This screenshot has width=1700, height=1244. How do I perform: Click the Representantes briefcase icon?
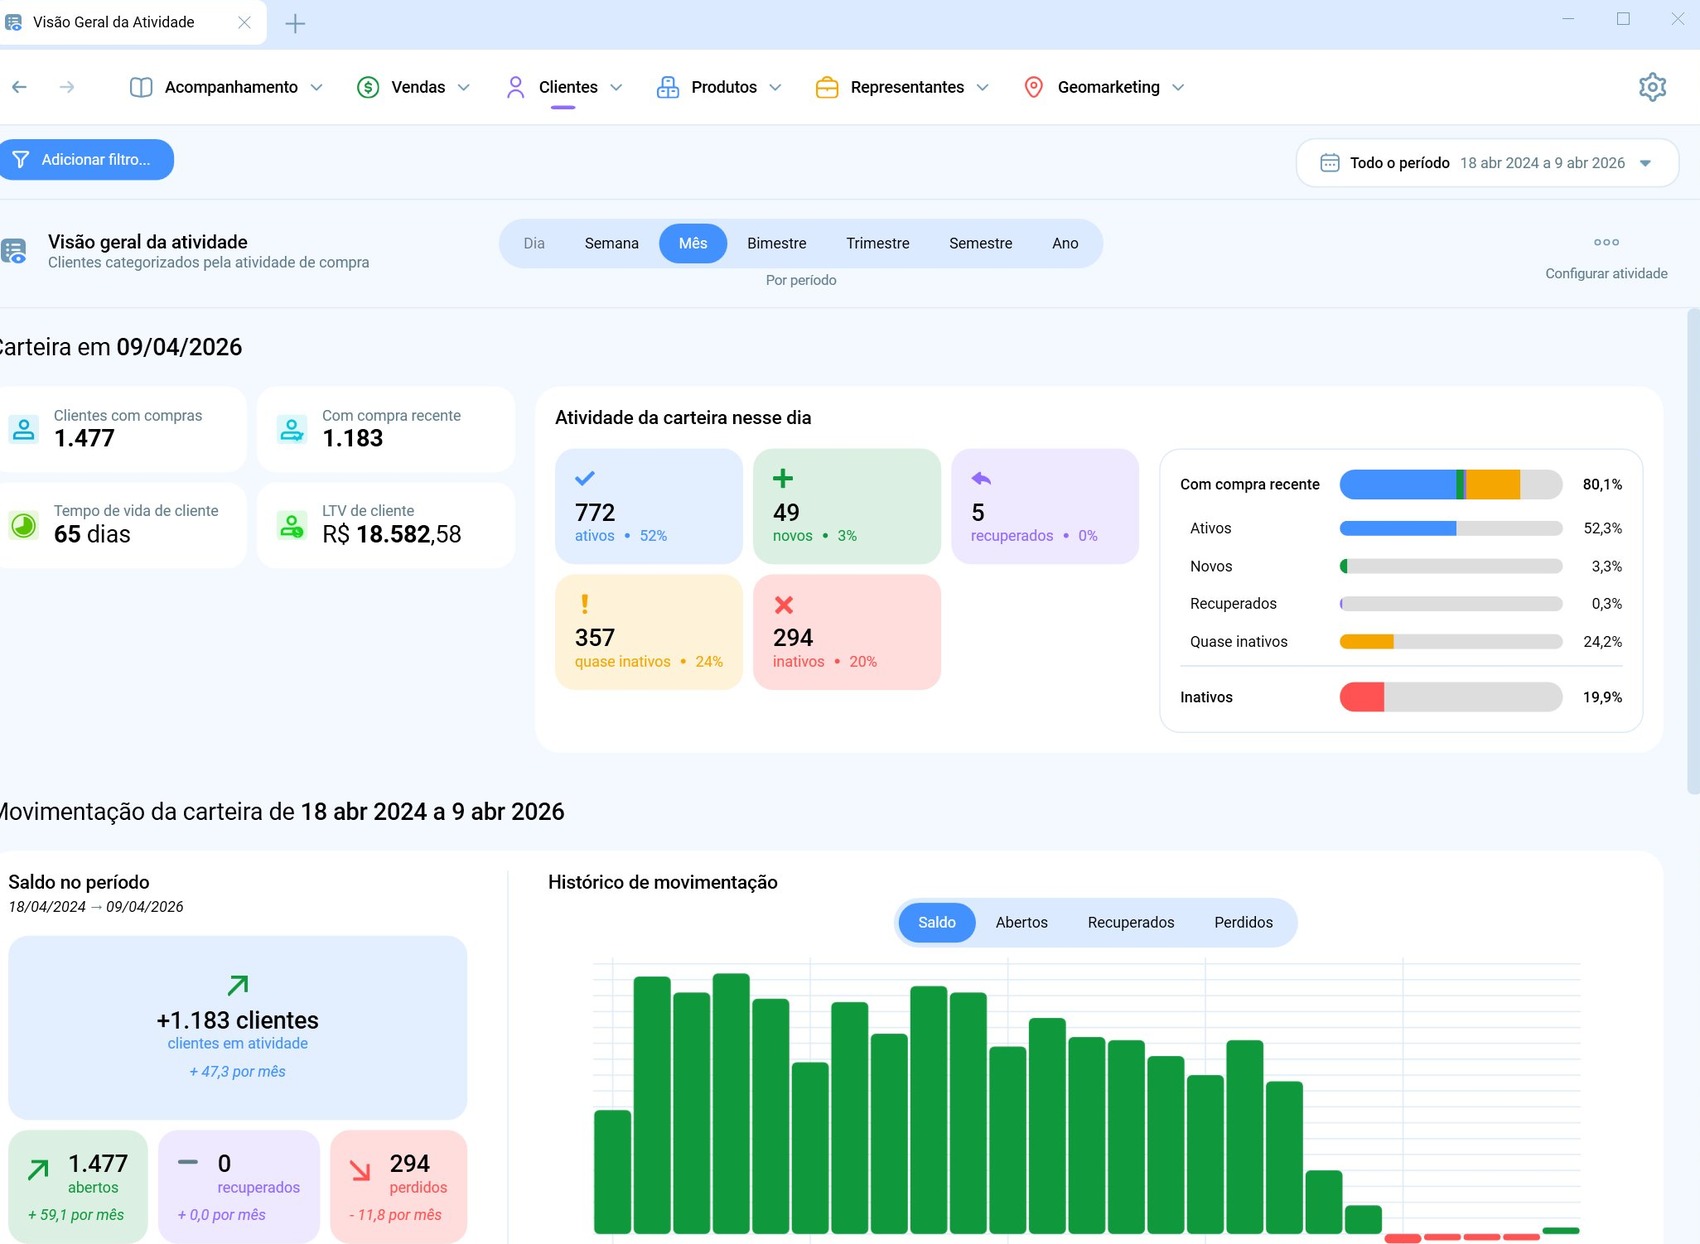827,87
